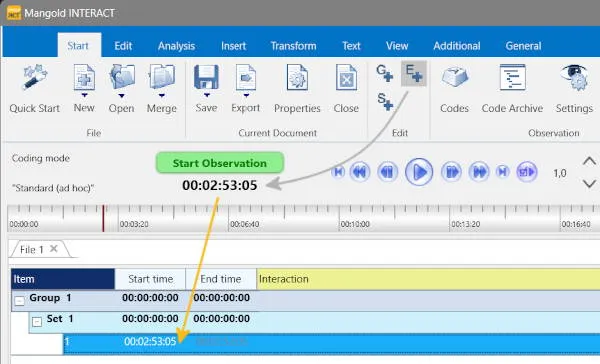Image resolution: width=600 pixels, height=364 pixels.
Task: Click the End time column header
Action: click(x=221, y=279)
